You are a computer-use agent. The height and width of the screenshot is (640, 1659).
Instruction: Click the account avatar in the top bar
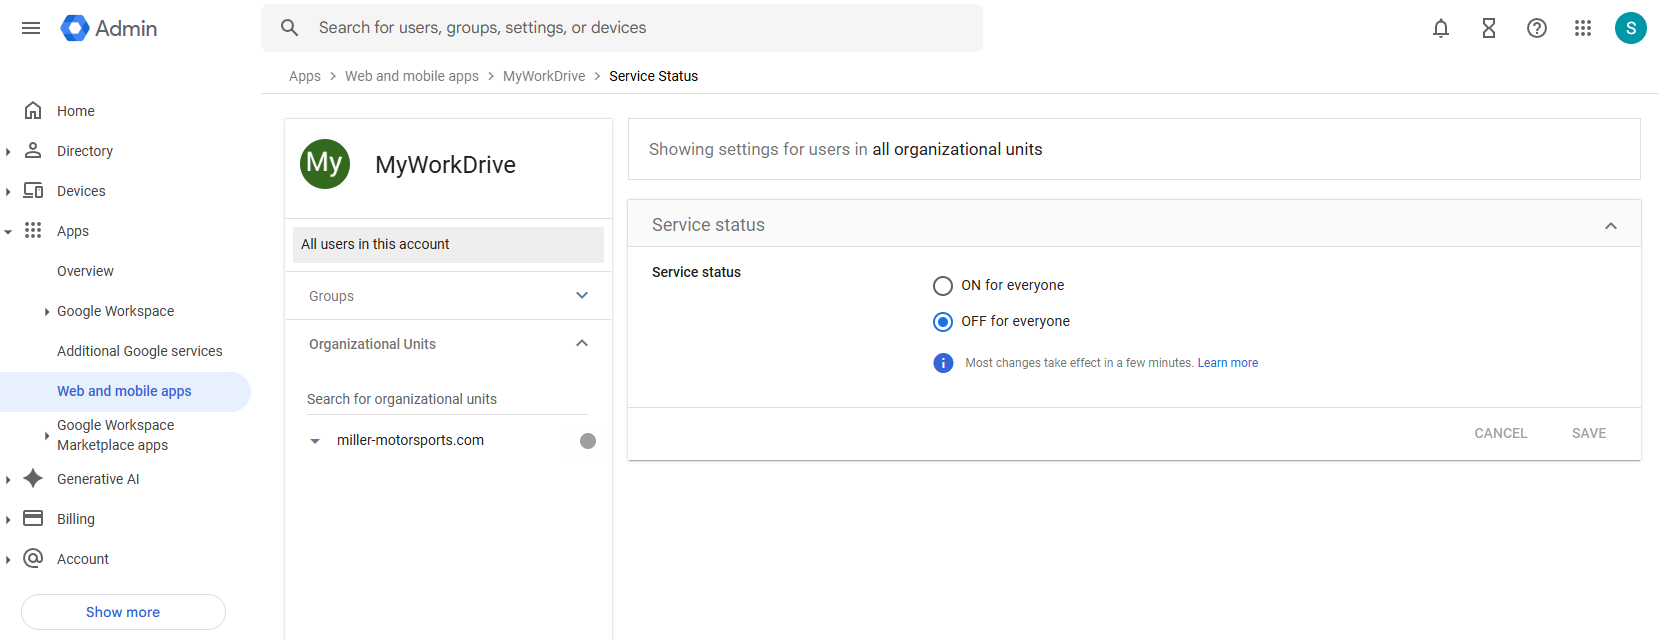click(x=1630, y=28)
